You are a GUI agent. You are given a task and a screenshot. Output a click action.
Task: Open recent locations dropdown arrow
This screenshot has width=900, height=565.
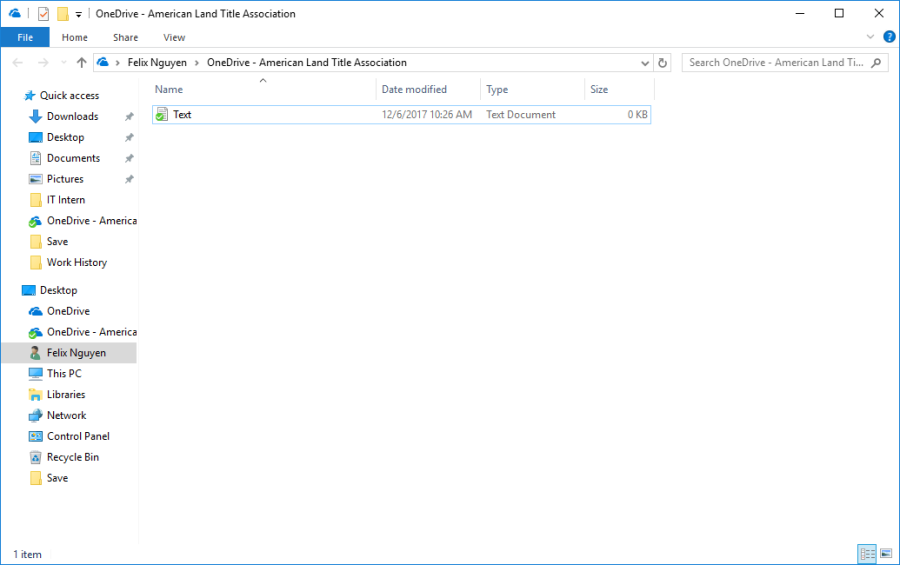[63, 63]
